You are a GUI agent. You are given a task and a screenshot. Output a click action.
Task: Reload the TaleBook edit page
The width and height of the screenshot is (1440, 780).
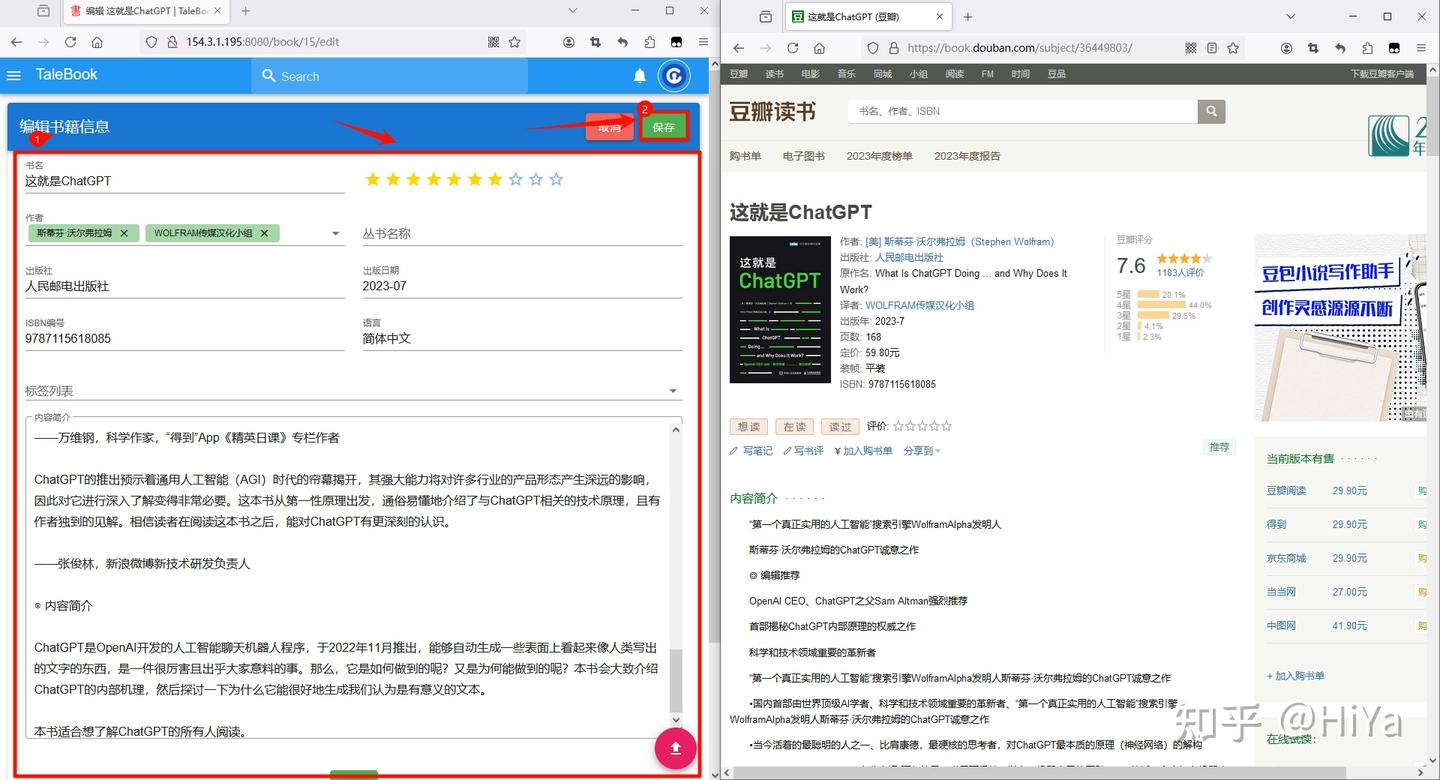coord(70,42)
